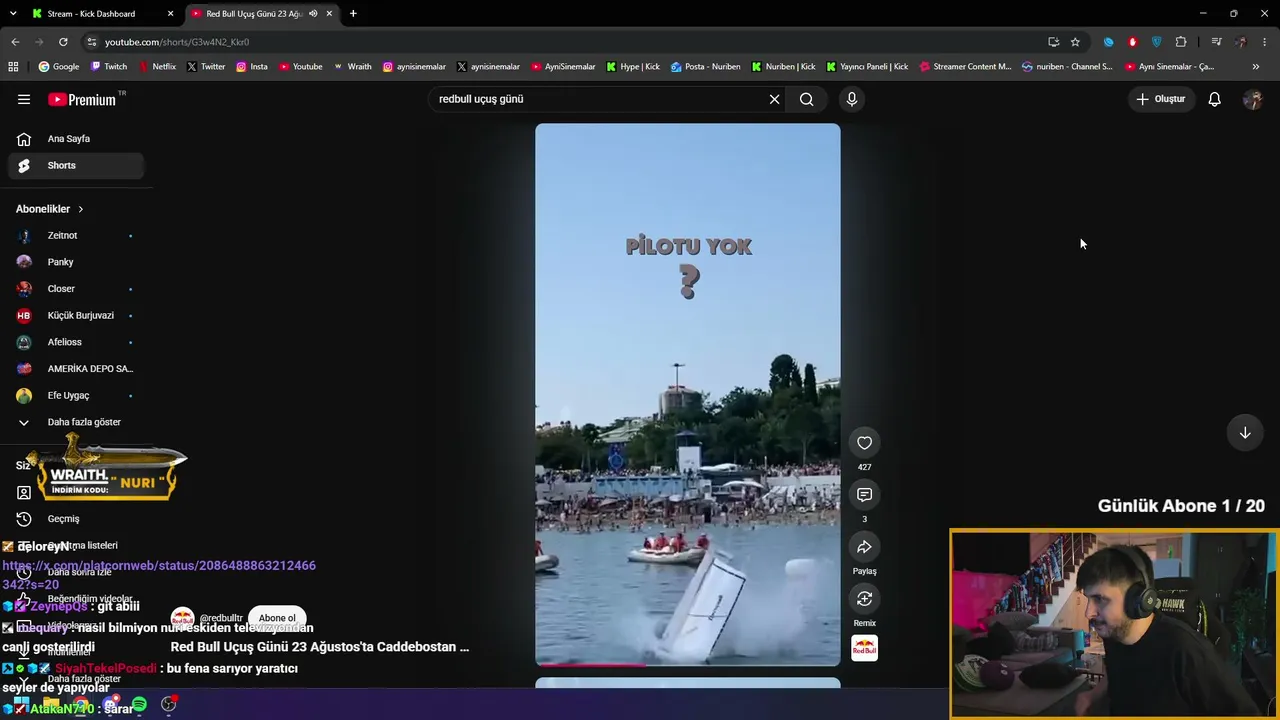Open the Insta bookmark
Image resolution: width=1280 pixels, height=720 pixels.
pos(252,67)
